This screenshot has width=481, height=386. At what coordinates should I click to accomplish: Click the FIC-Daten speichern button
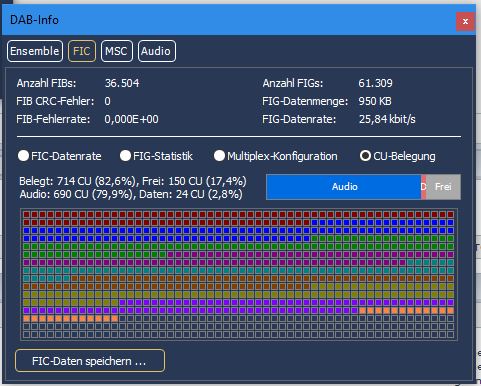pos(90,361)
